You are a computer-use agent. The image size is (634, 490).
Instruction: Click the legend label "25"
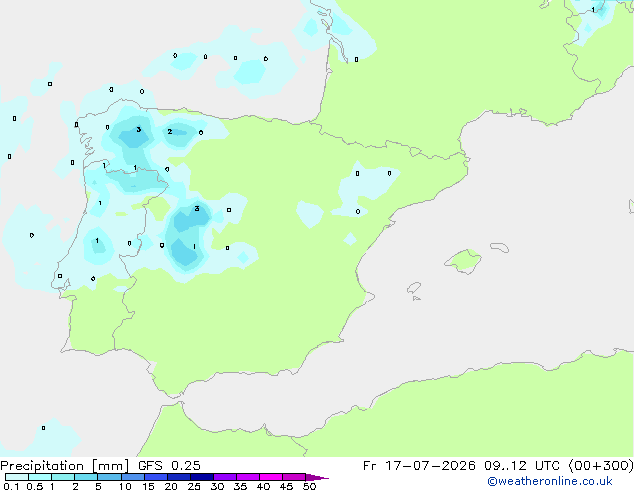click(x=194, y=486)
